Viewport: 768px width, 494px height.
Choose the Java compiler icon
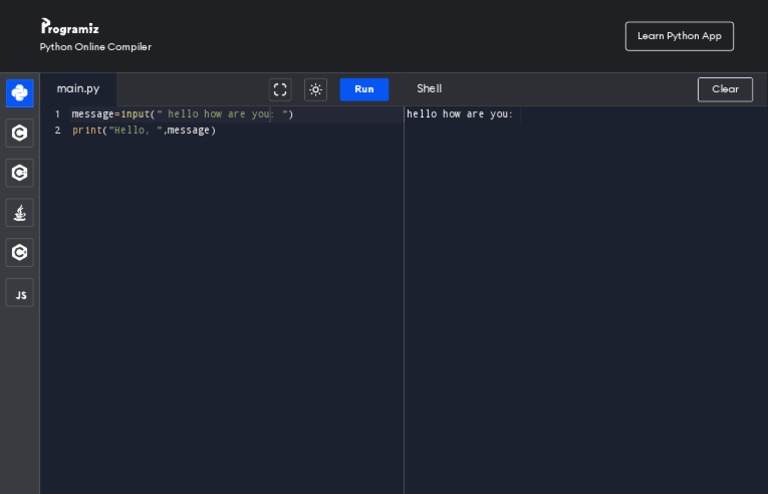[x=20, y=213]
